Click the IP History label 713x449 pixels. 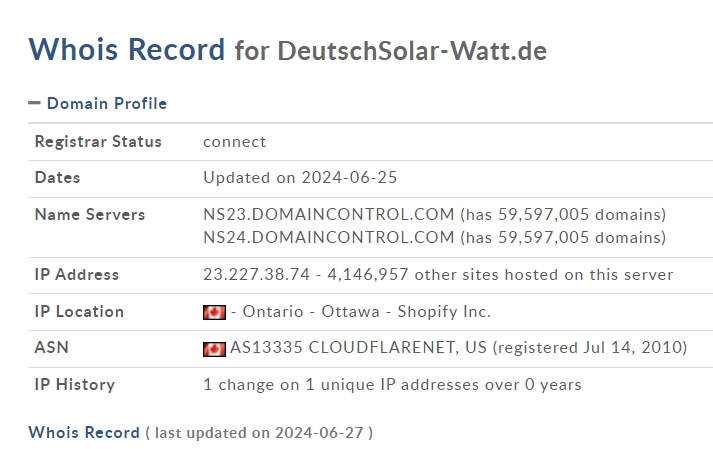tap(75, 385)
